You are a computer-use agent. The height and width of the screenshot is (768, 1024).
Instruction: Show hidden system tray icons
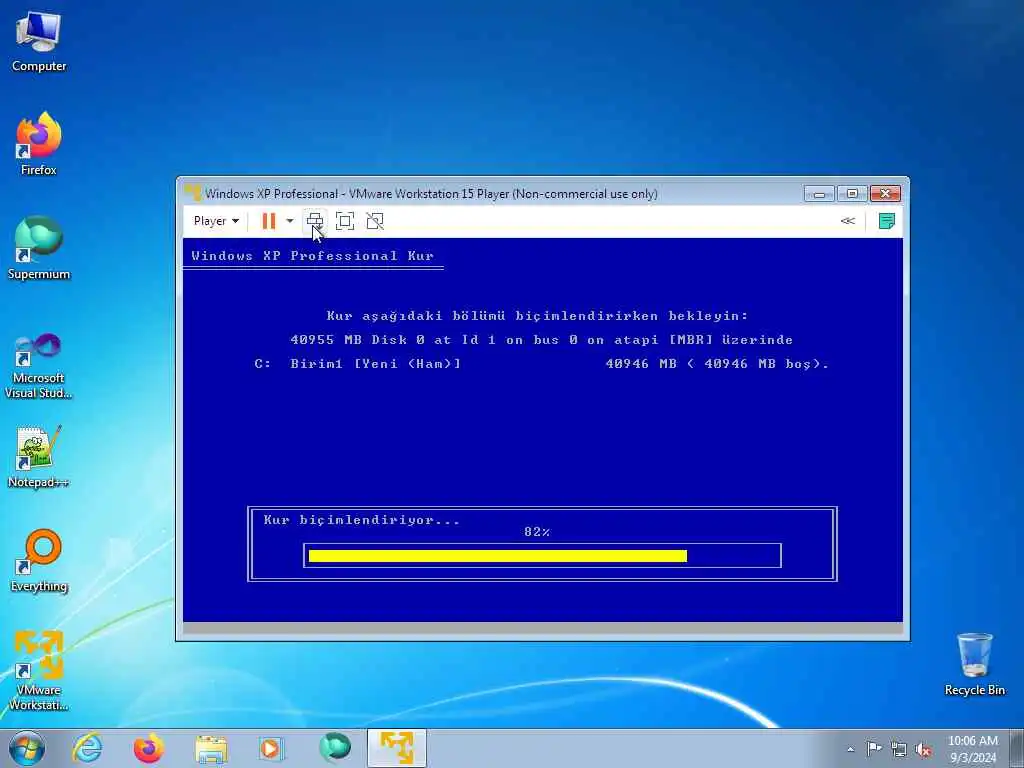click(x=850, y=750)
